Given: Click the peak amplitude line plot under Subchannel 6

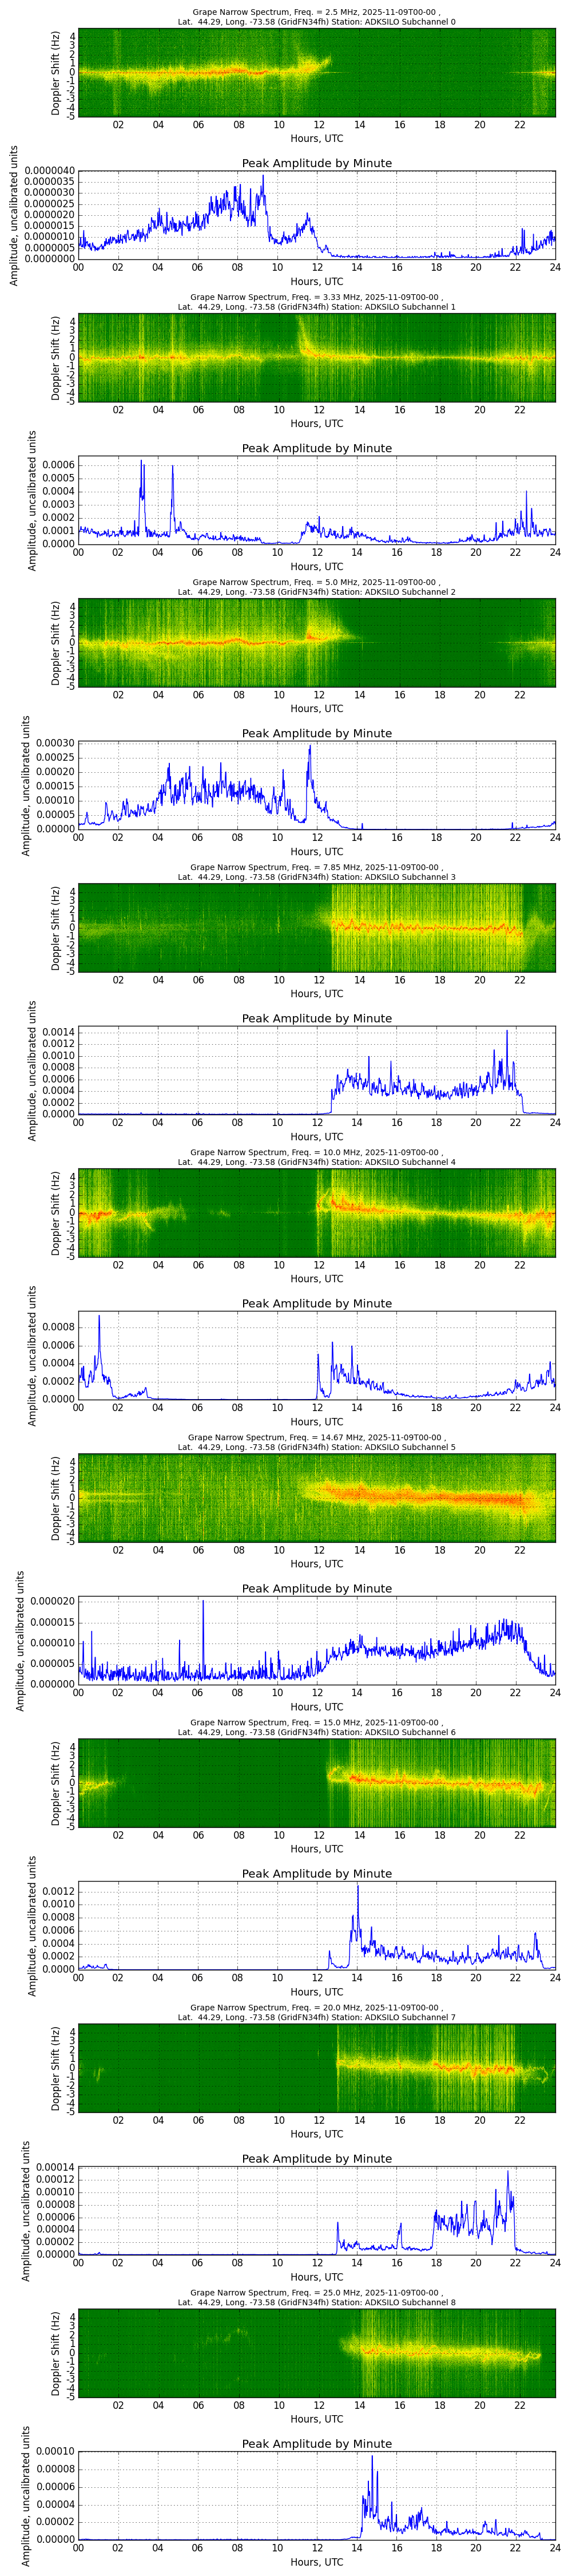Looking at the screenshot, I should 316,1925.
